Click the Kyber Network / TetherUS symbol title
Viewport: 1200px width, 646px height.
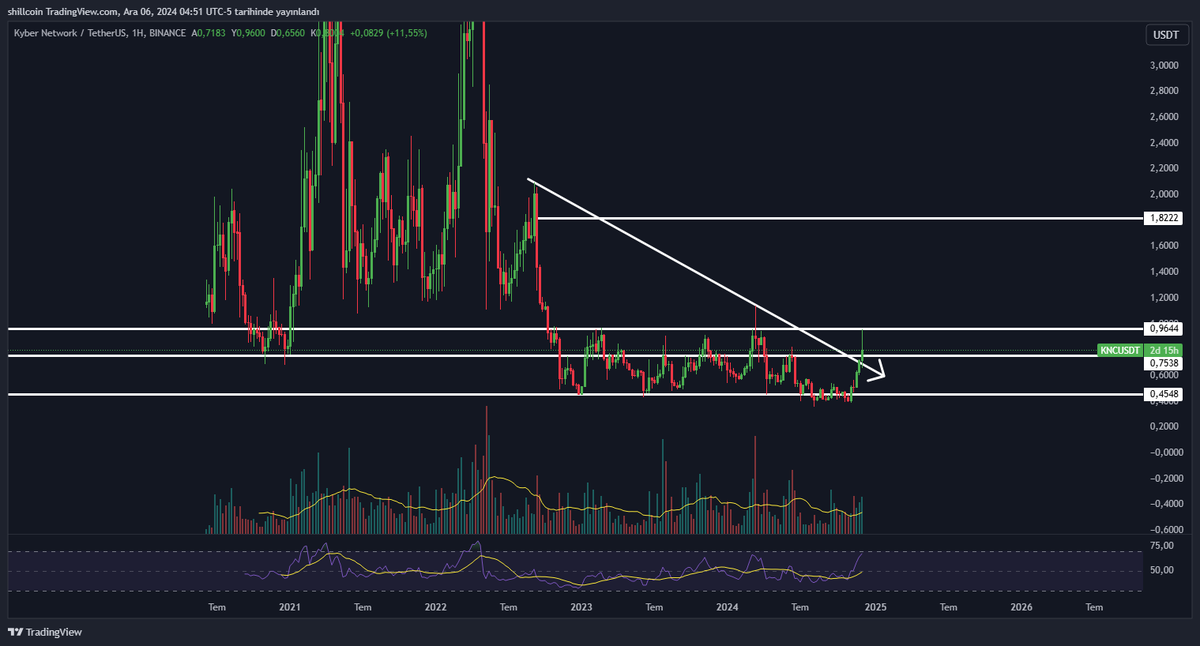(69, 33)
